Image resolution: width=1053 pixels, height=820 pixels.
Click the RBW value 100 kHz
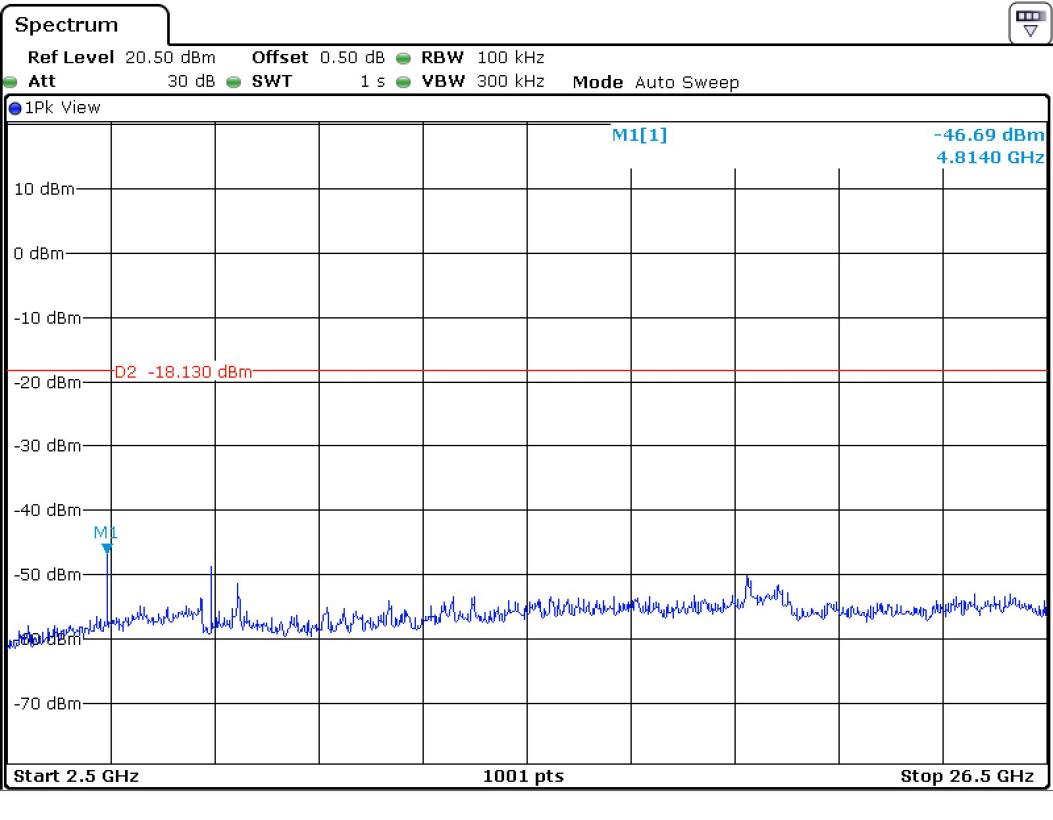point(510,58)
